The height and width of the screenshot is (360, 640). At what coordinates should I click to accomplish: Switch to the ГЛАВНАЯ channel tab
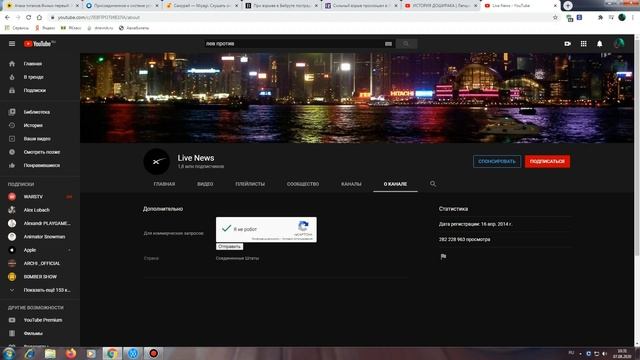coord(164,184)
